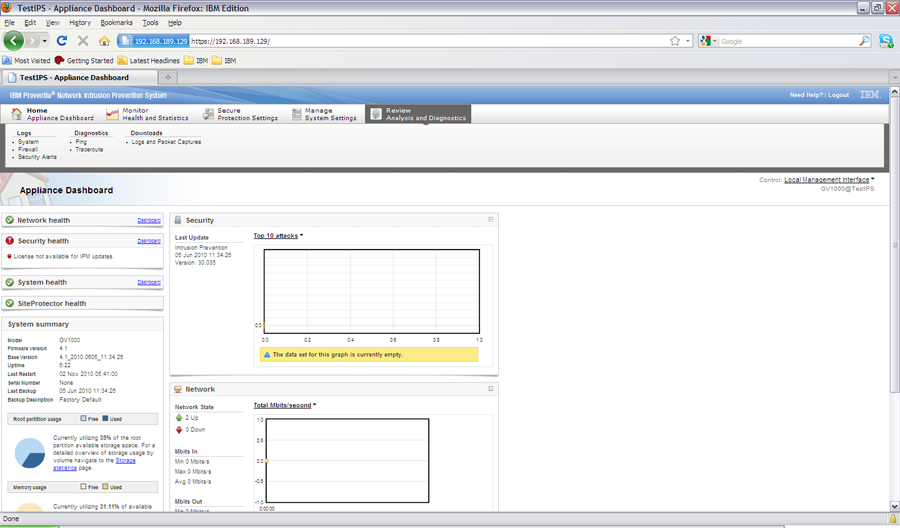The width and height of the screenshot is (900, 528).
Task: Click warning icon in empty graph notice
Action: (267, 355)
